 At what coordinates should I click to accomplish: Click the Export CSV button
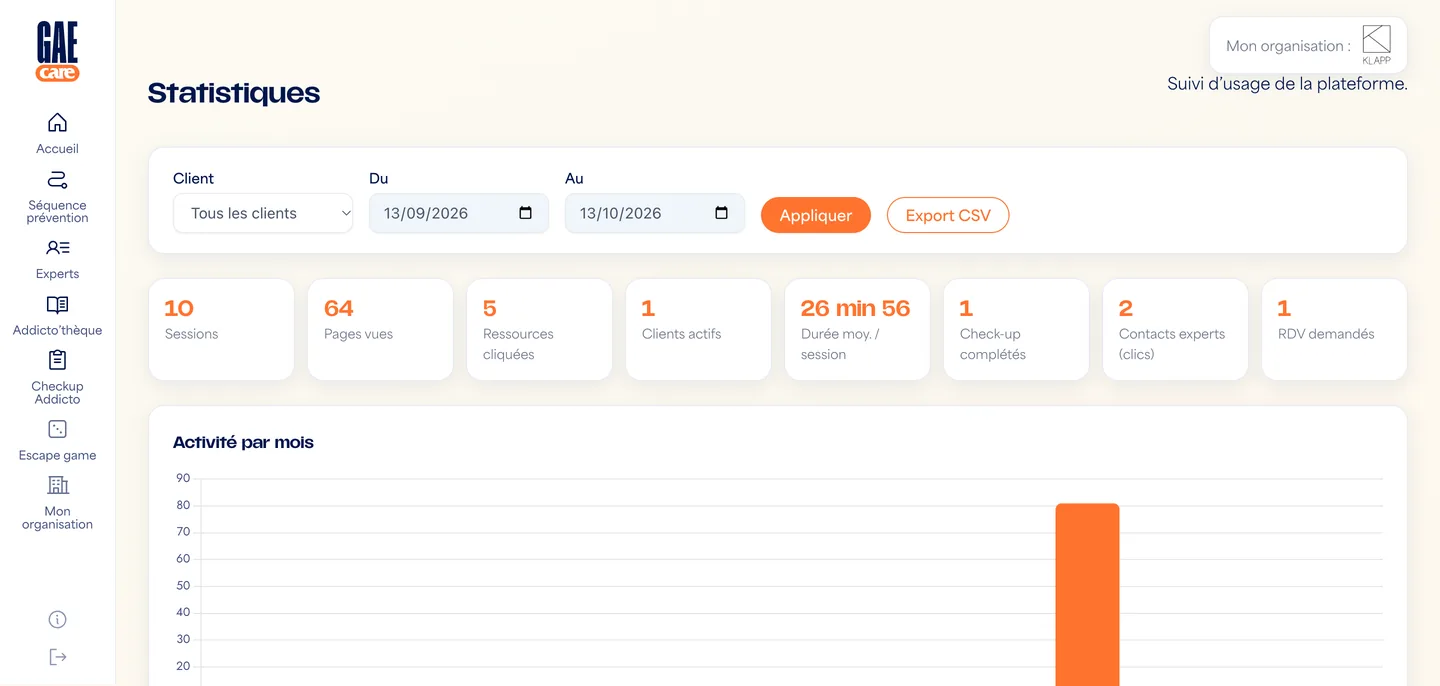pos(948,215)
